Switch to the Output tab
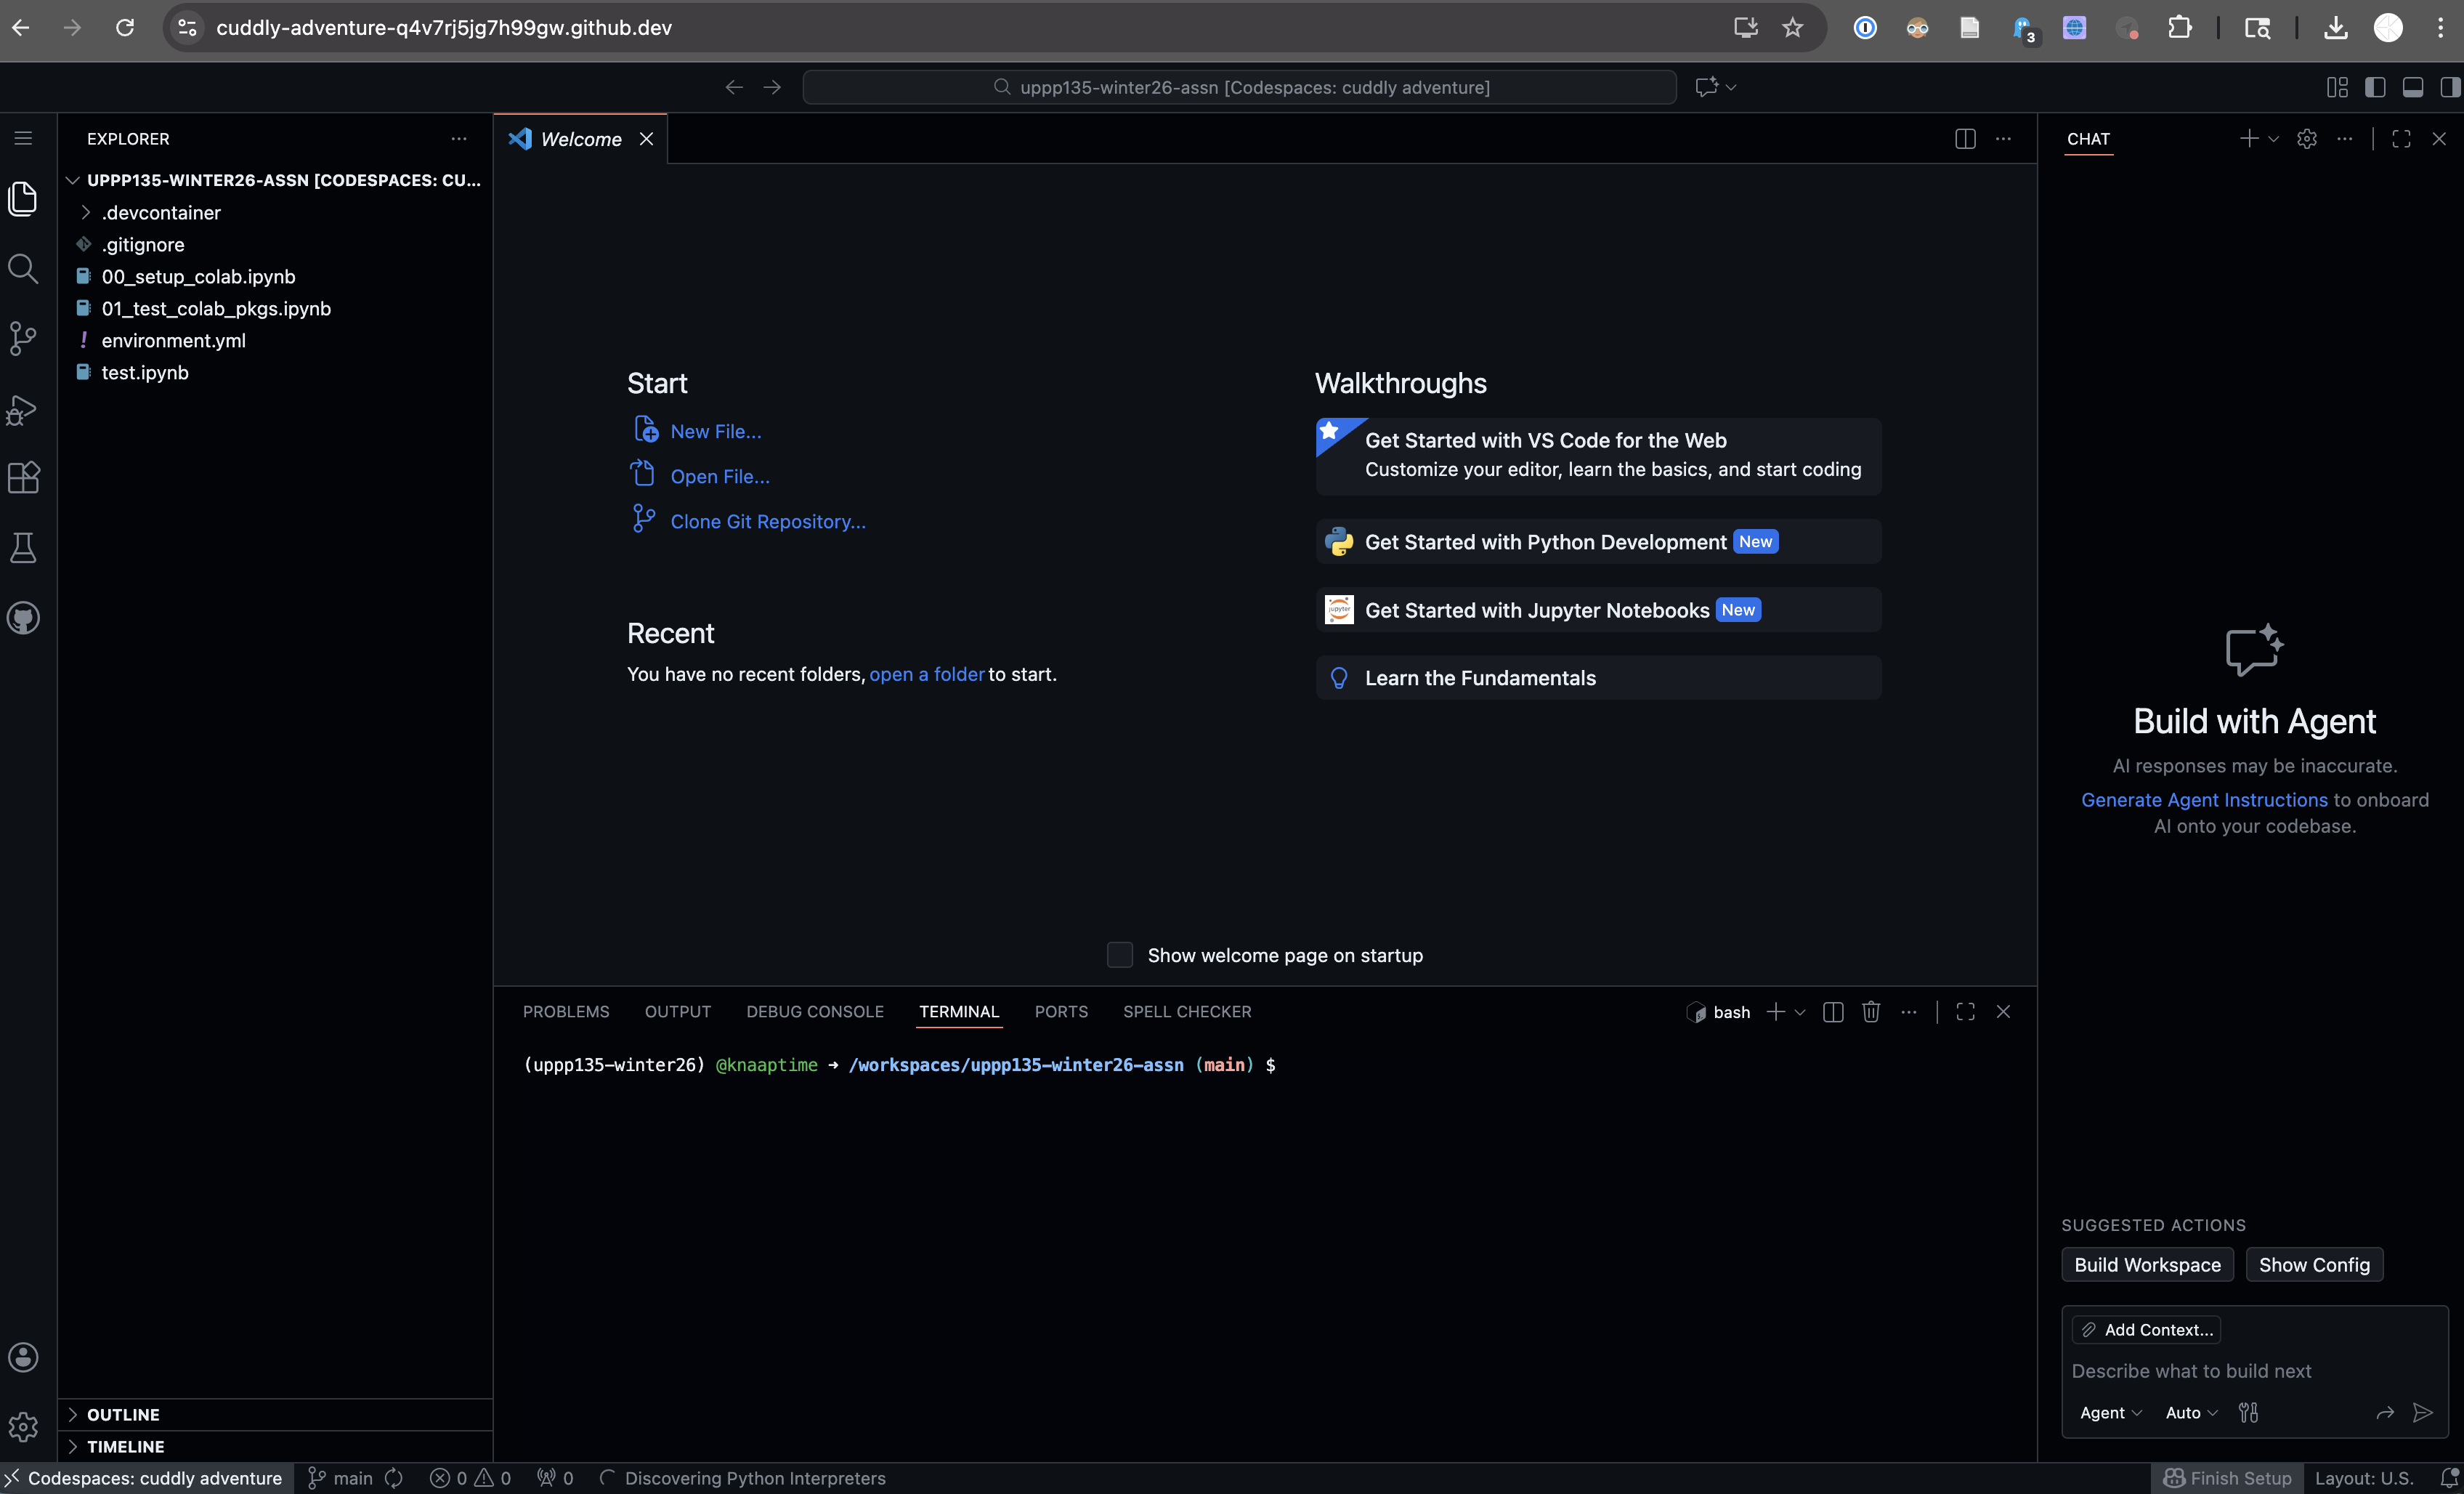Image resolution: width=2464 pixels, height=1494 pixels. click(x=678, y=1012)
